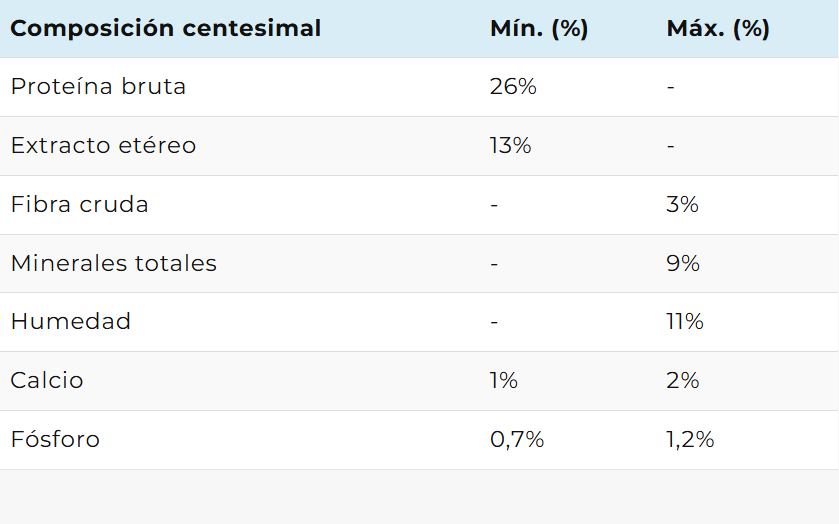Click the empty maximum cell for Proteína bruta

671,87
